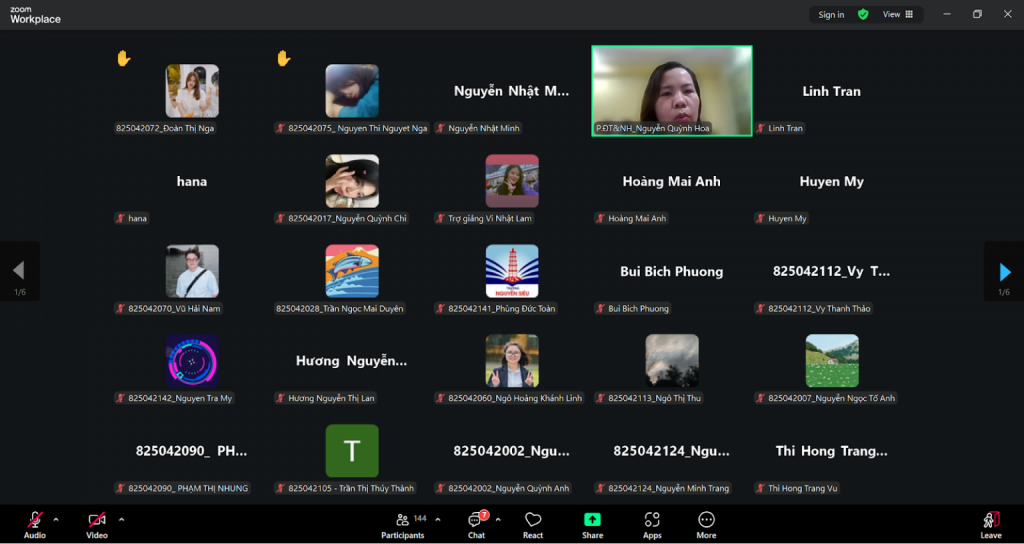Expand the Participants options arrow
Screen dimensions: 1024x544
click(437, 519)
